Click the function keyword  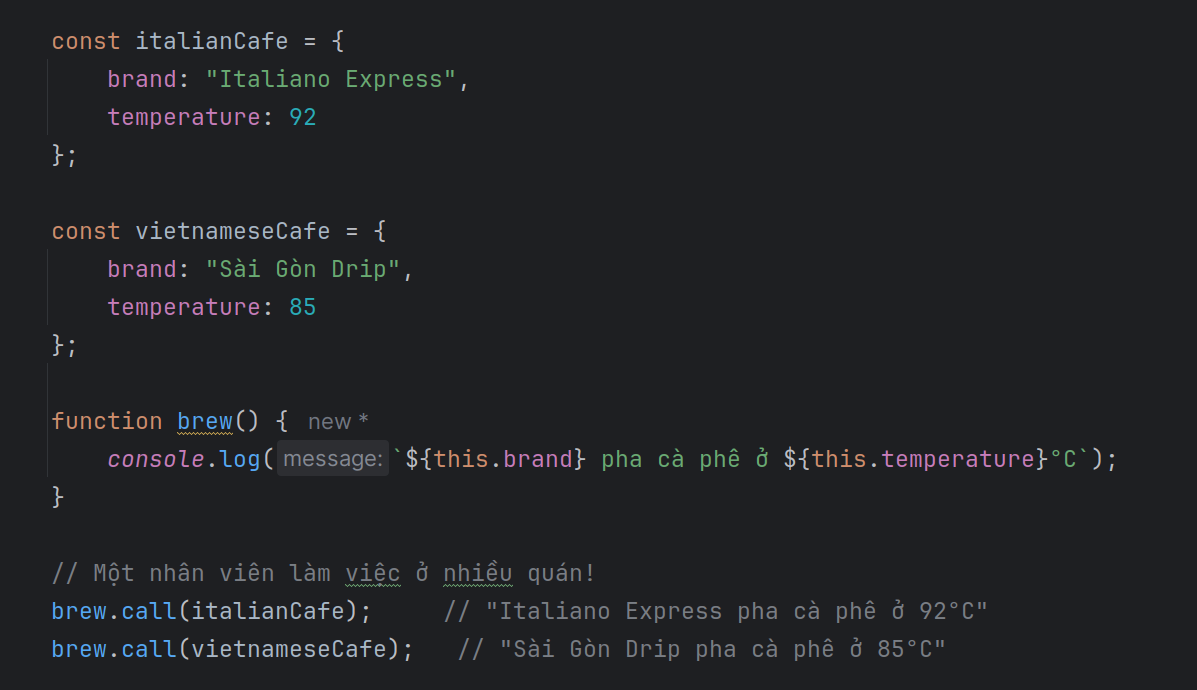pyautogui.click(x=106, y=422)
